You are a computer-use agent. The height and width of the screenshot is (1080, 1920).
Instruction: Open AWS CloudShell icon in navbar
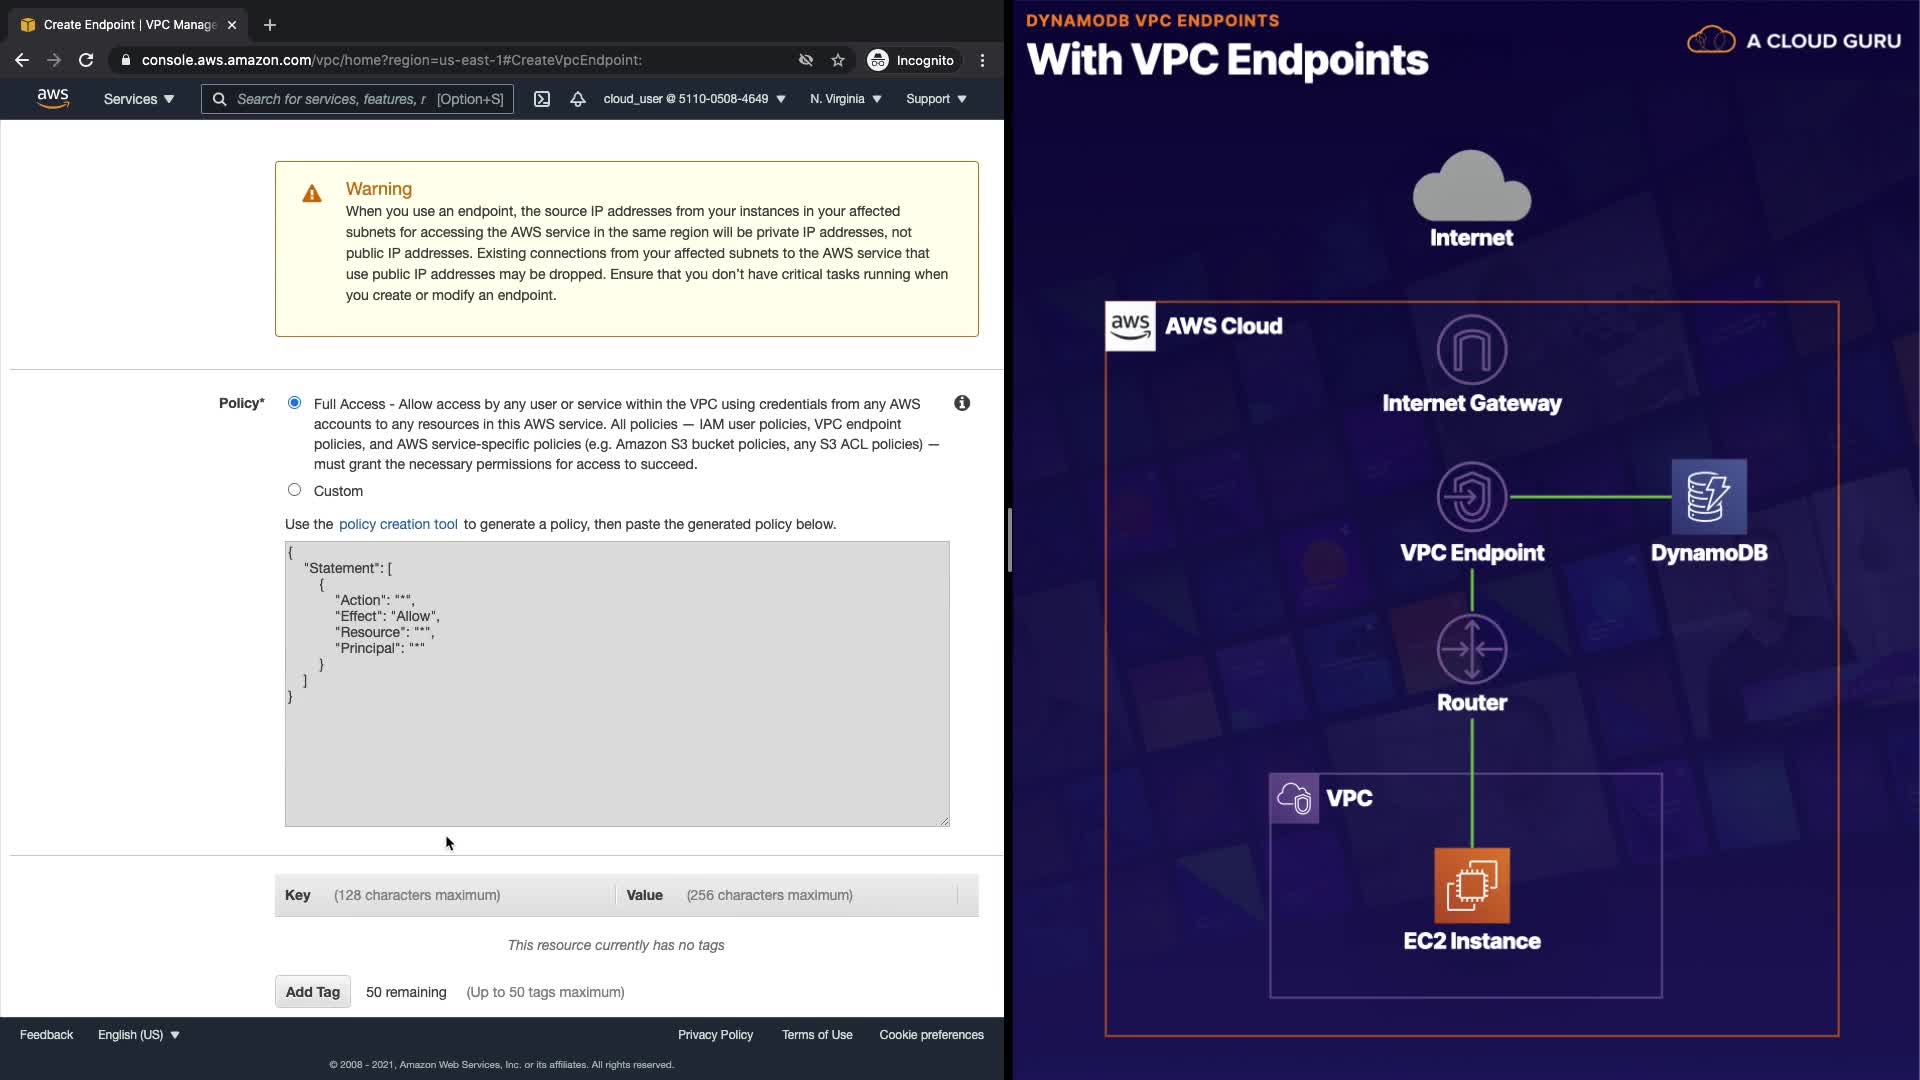pos(542,99)
